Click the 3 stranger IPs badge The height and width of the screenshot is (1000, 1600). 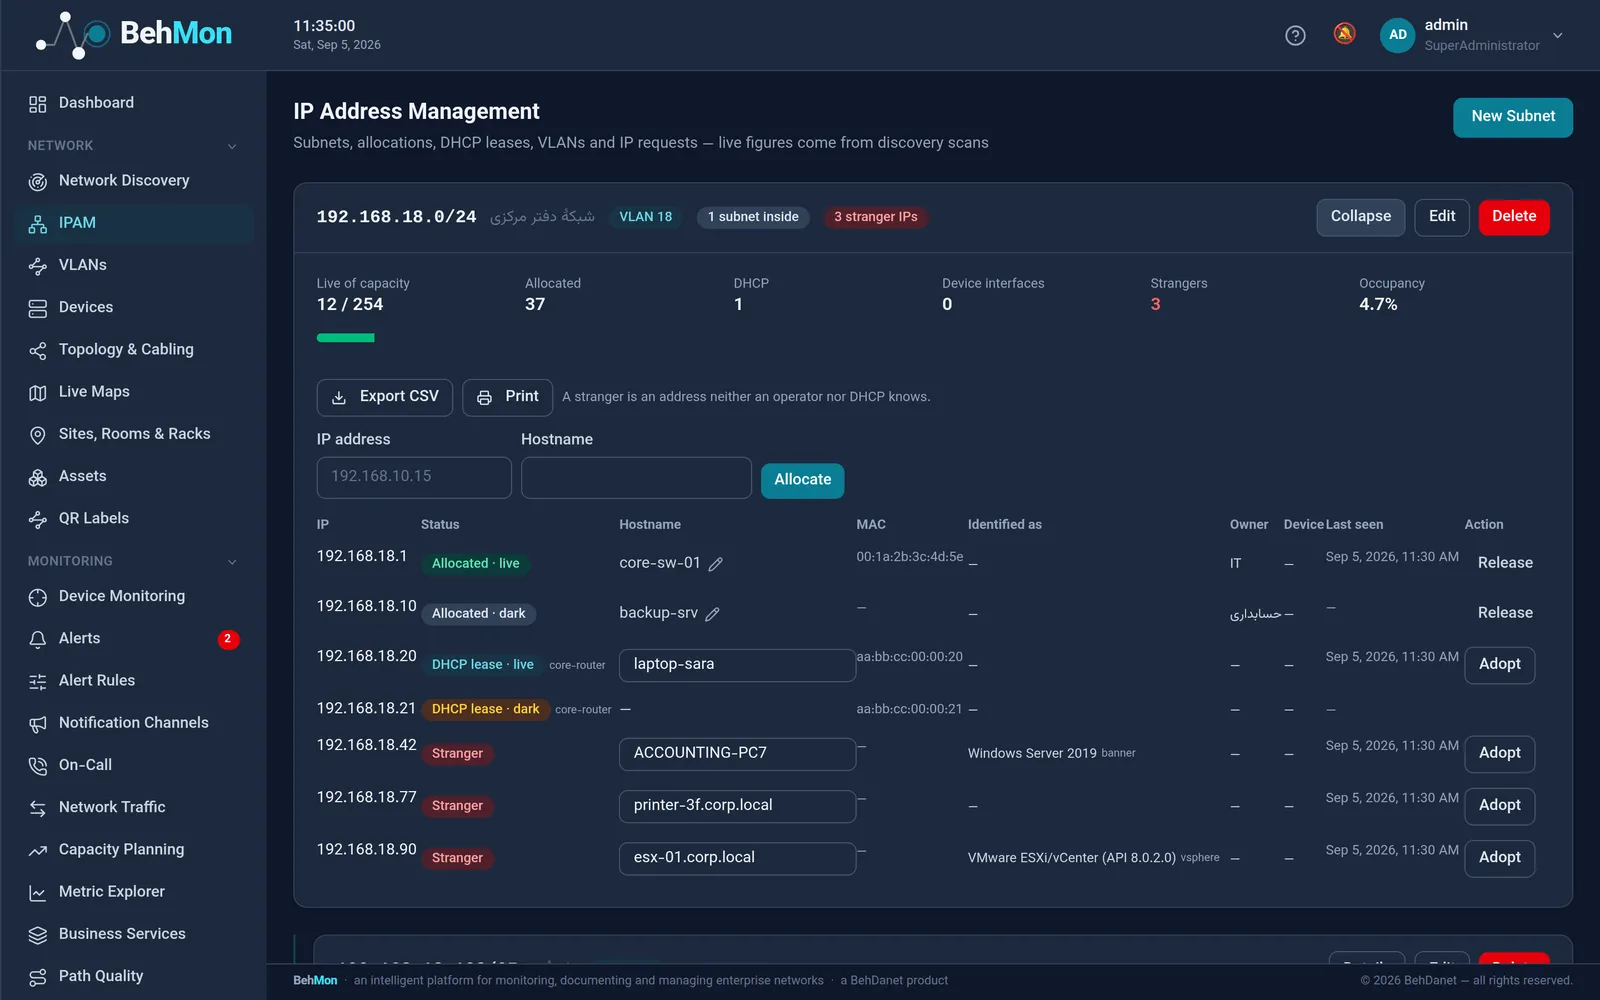[x=875, y=217]
